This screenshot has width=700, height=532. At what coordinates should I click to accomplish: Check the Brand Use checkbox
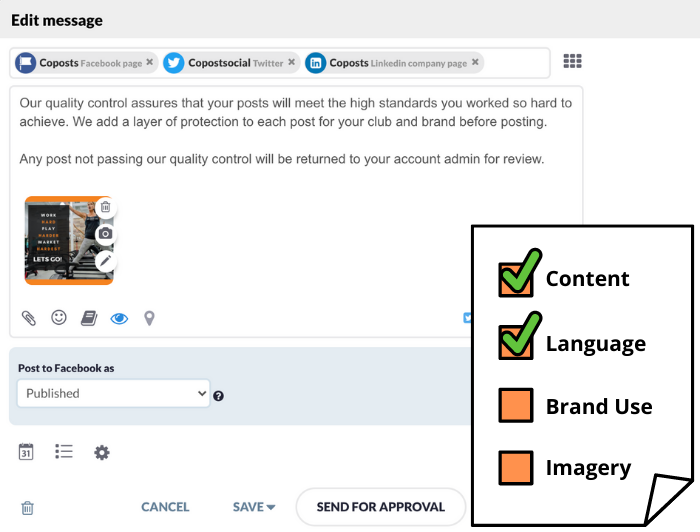515,406
